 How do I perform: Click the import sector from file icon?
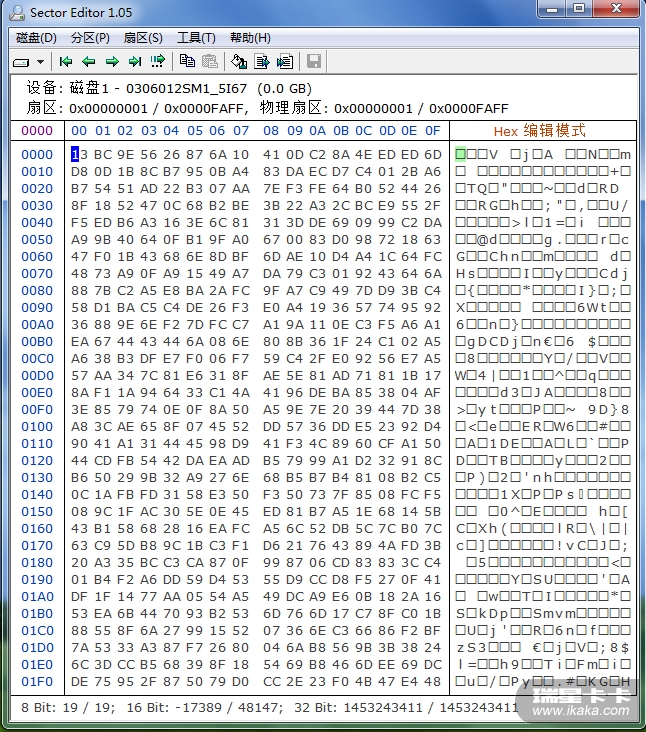point(285,62)
